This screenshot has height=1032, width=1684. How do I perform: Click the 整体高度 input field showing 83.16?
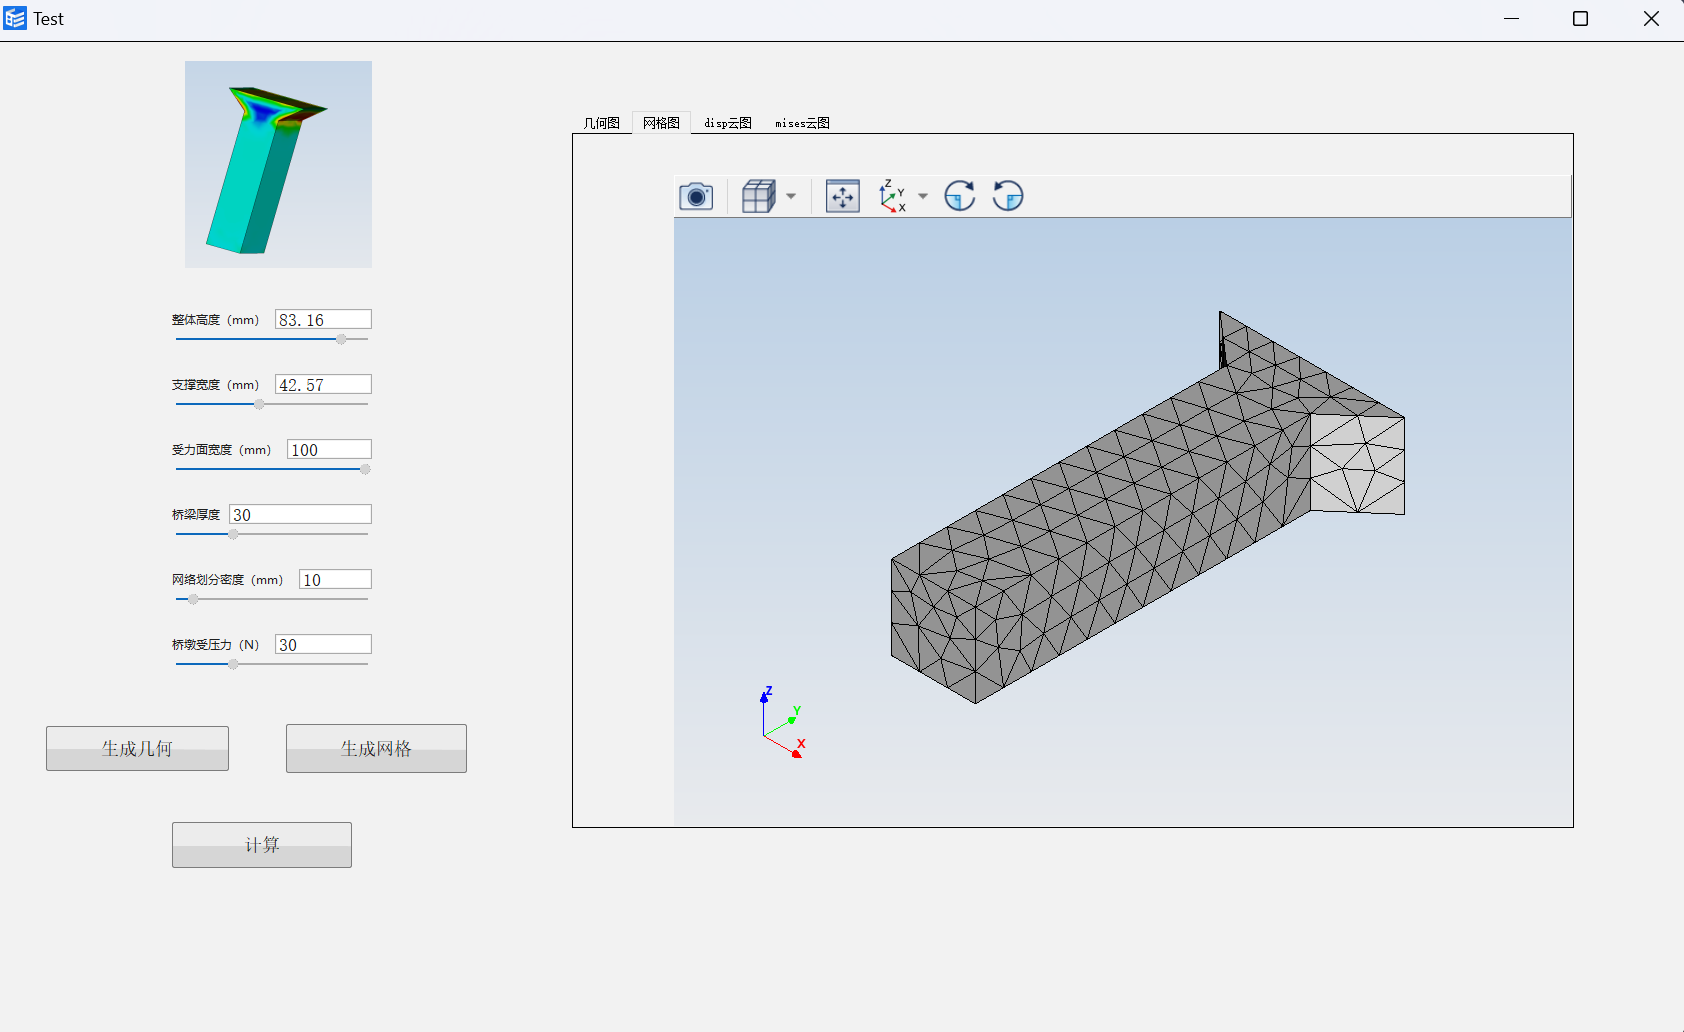click(323, 319)
